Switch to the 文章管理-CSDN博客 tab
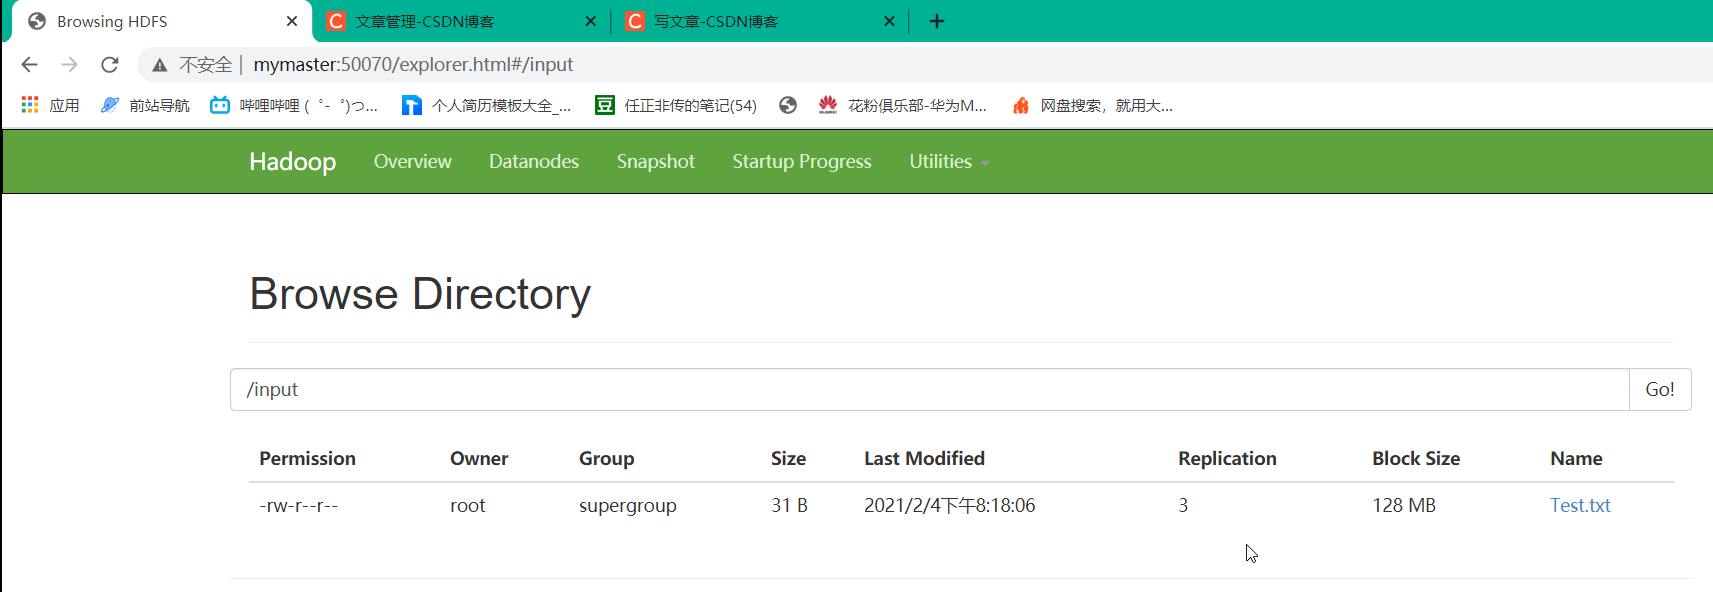This screenshot has height=592, width=1713. click(x=462, y=21)
